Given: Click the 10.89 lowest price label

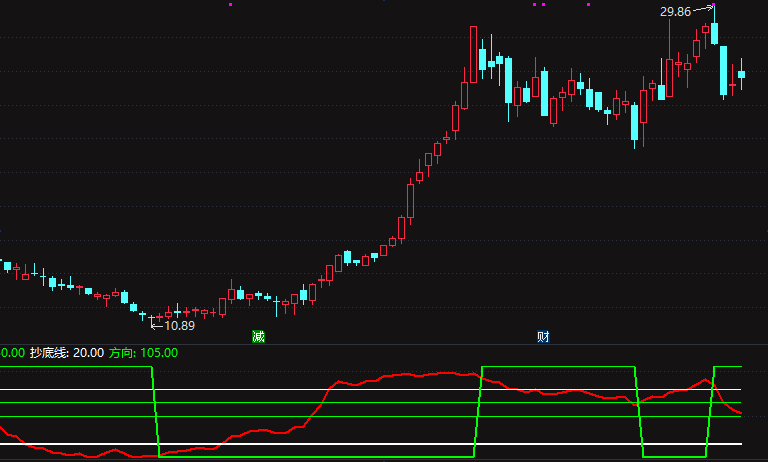Looking at the screenshot, I should click(179, 326).
